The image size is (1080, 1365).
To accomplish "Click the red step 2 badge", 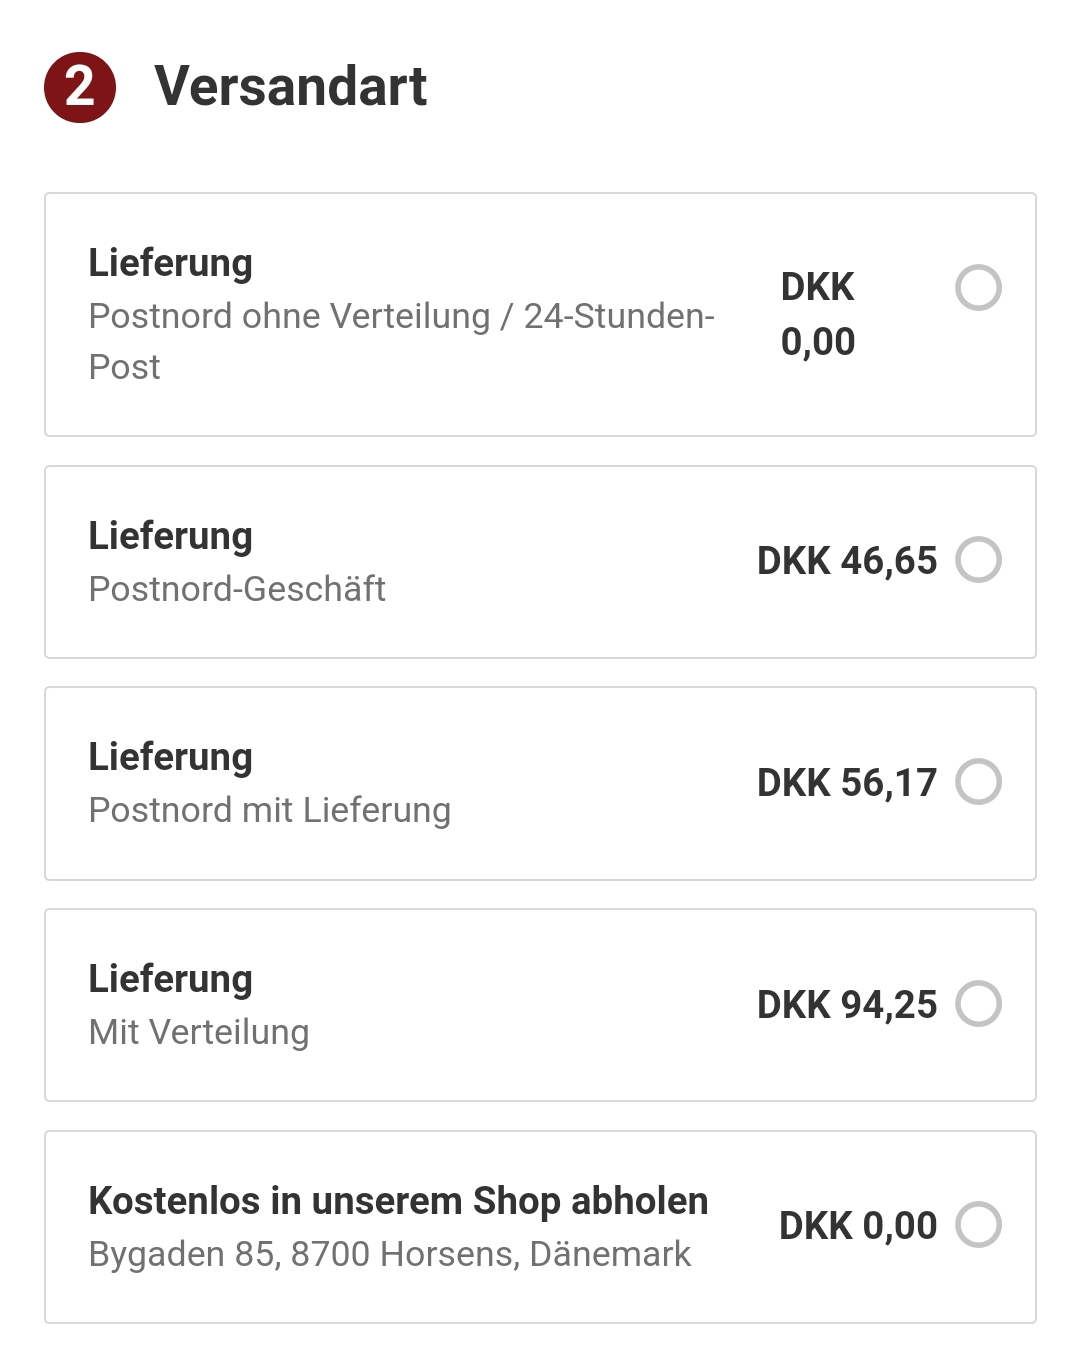I will point(80,87).
